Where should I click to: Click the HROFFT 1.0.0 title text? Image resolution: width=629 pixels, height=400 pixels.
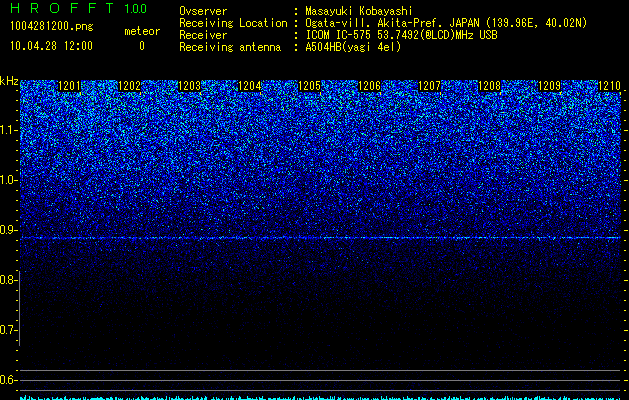pos(79,8)
